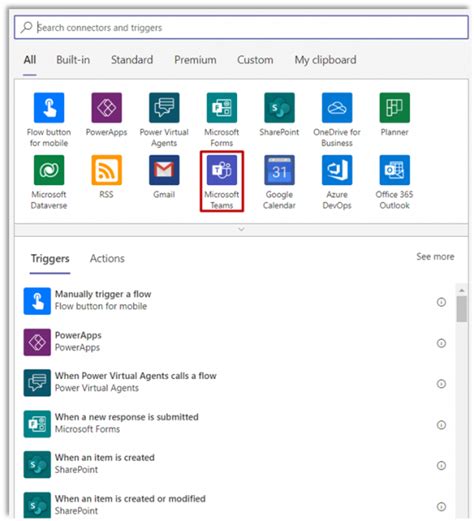474x521 pixels.
Task: Switch to the Built-in tab
Action: coord(73,60)
